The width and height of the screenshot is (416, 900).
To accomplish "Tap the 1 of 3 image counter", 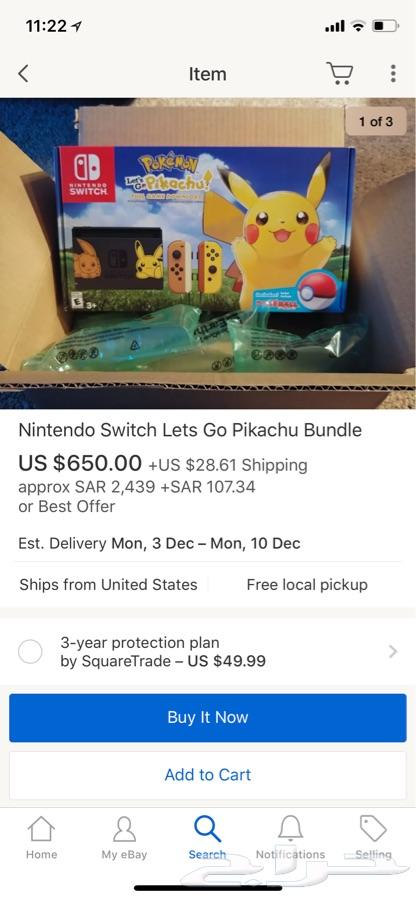I will click(376, 122).
